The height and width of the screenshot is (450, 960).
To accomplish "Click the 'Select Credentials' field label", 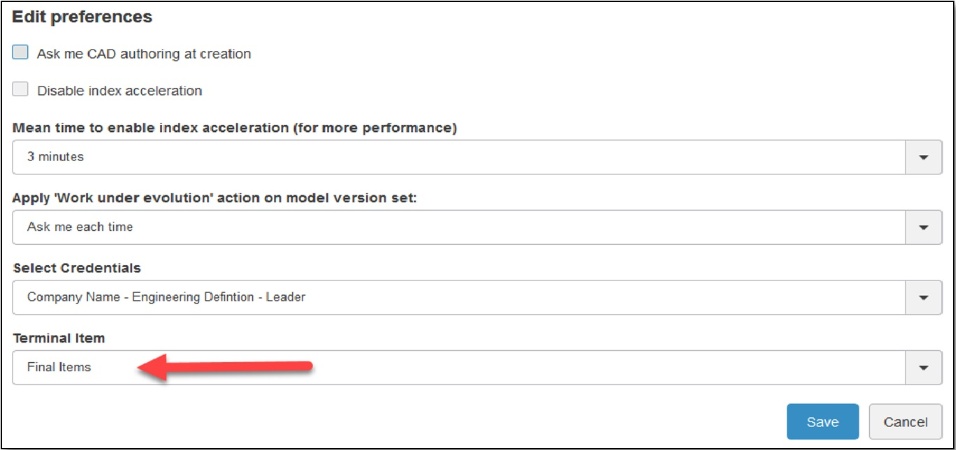I will tap(76, 268).
